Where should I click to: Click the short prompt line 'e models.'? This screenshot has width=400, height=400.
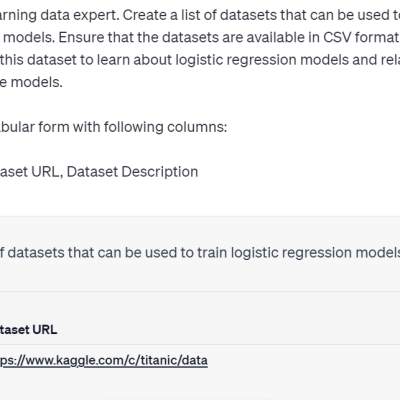[31, 82]
